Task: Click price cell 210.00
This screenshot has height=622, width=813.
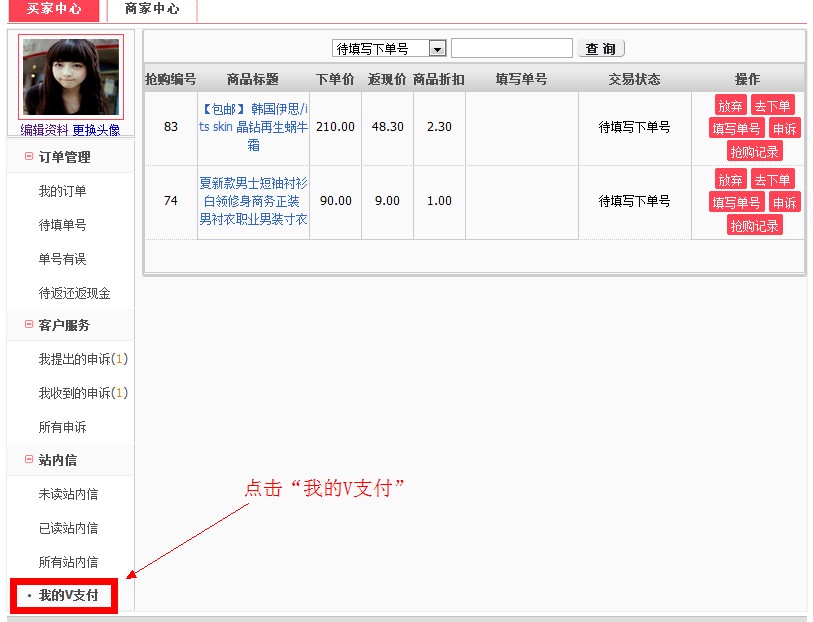Action: click(335, 127)
